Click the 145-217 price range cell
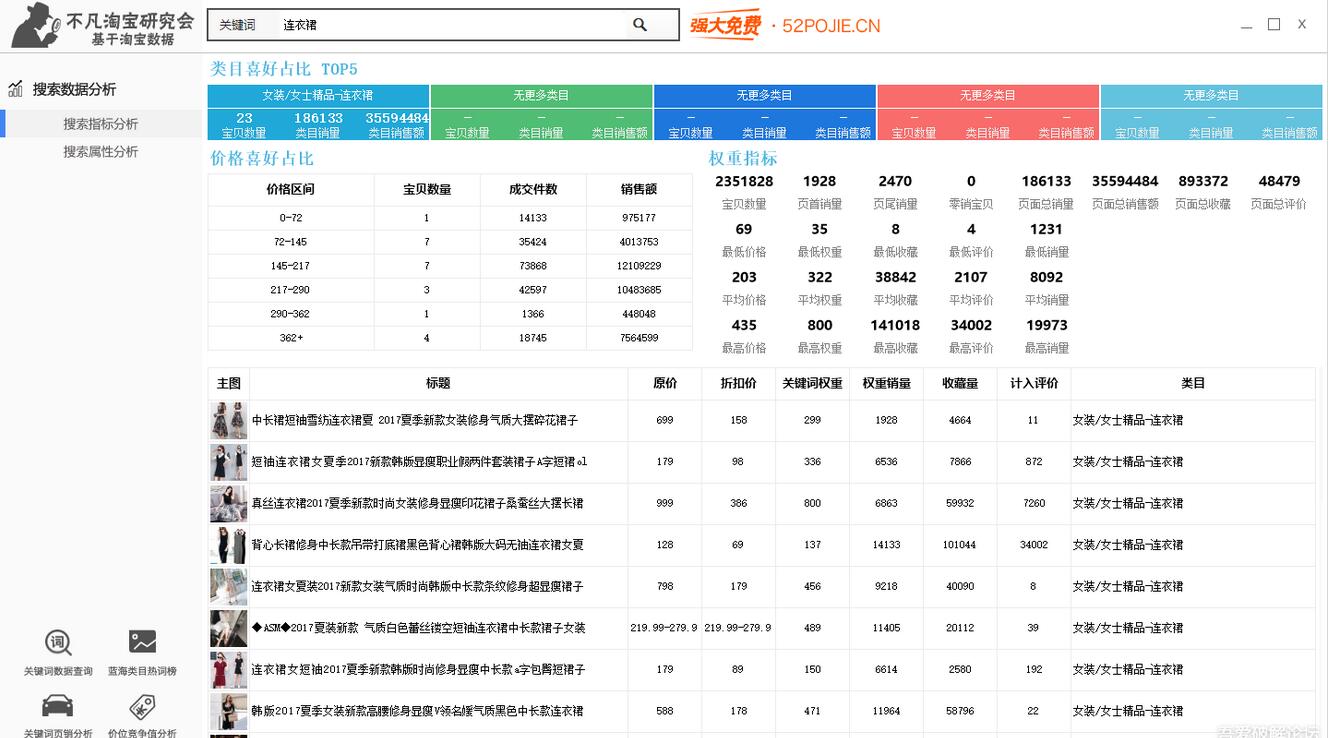Screen dimensions: 1330x738 291,266
